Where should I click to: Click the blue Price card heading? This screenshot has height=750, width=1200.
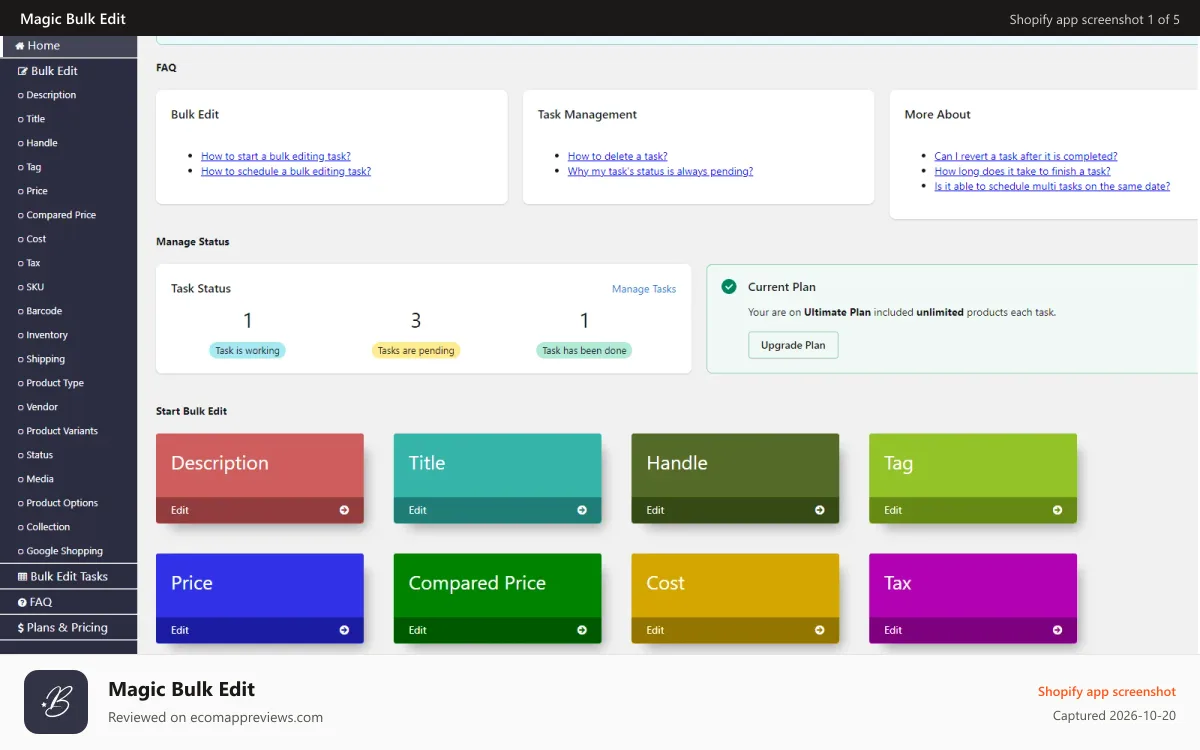(x=192, y=583)
